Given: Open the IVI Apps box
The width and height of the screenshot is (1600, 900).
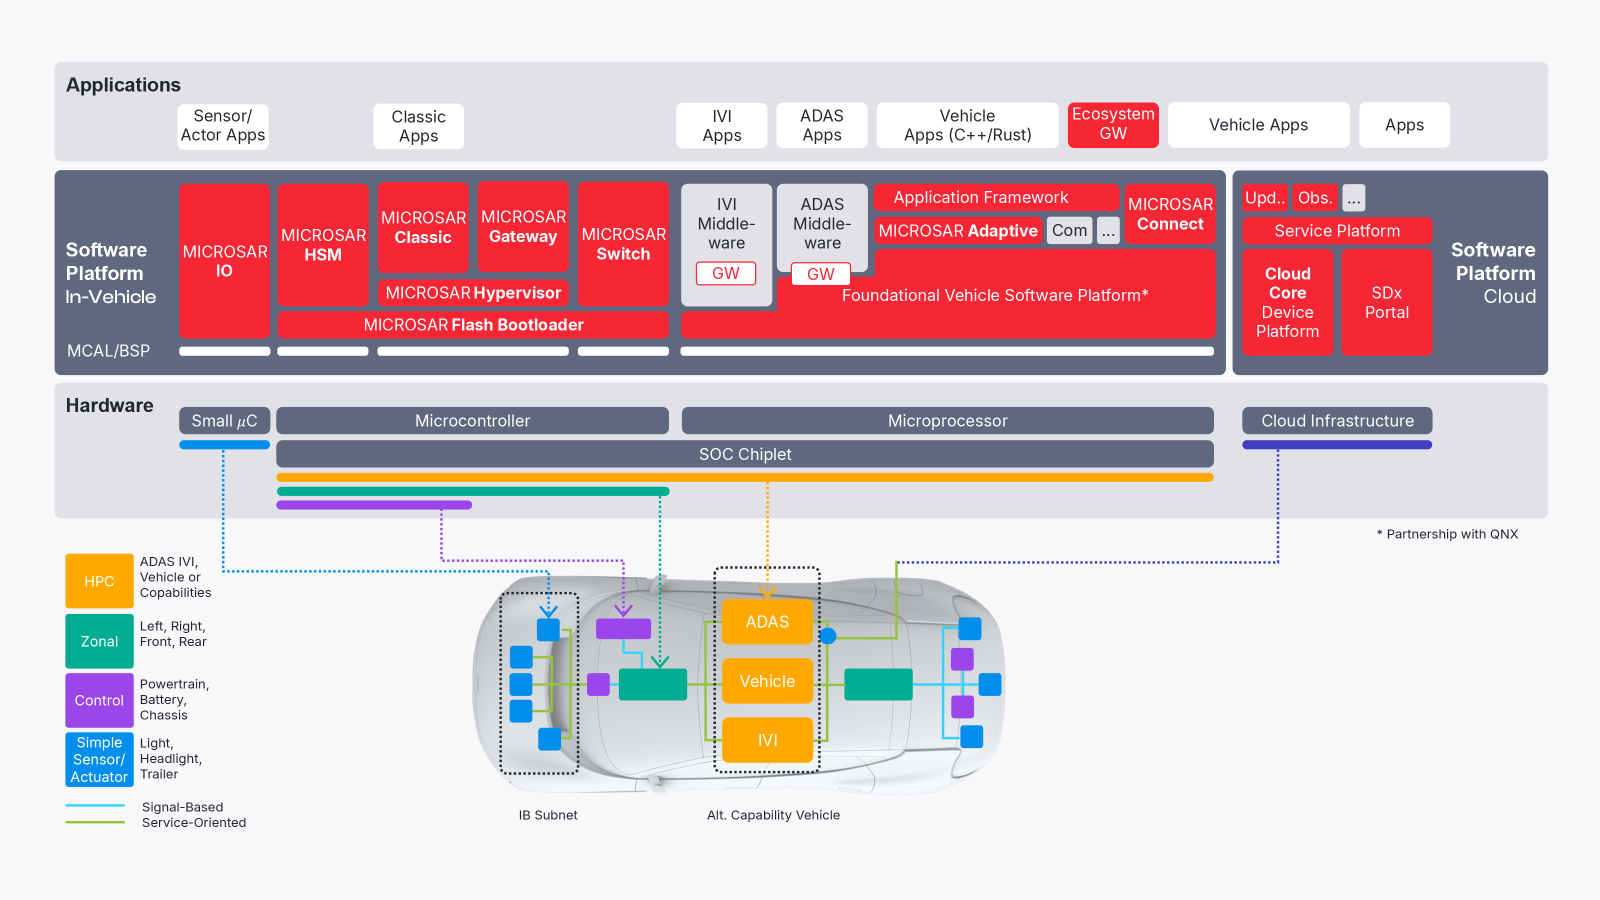Looking at the screenshot, I should (x=722, y=126).
